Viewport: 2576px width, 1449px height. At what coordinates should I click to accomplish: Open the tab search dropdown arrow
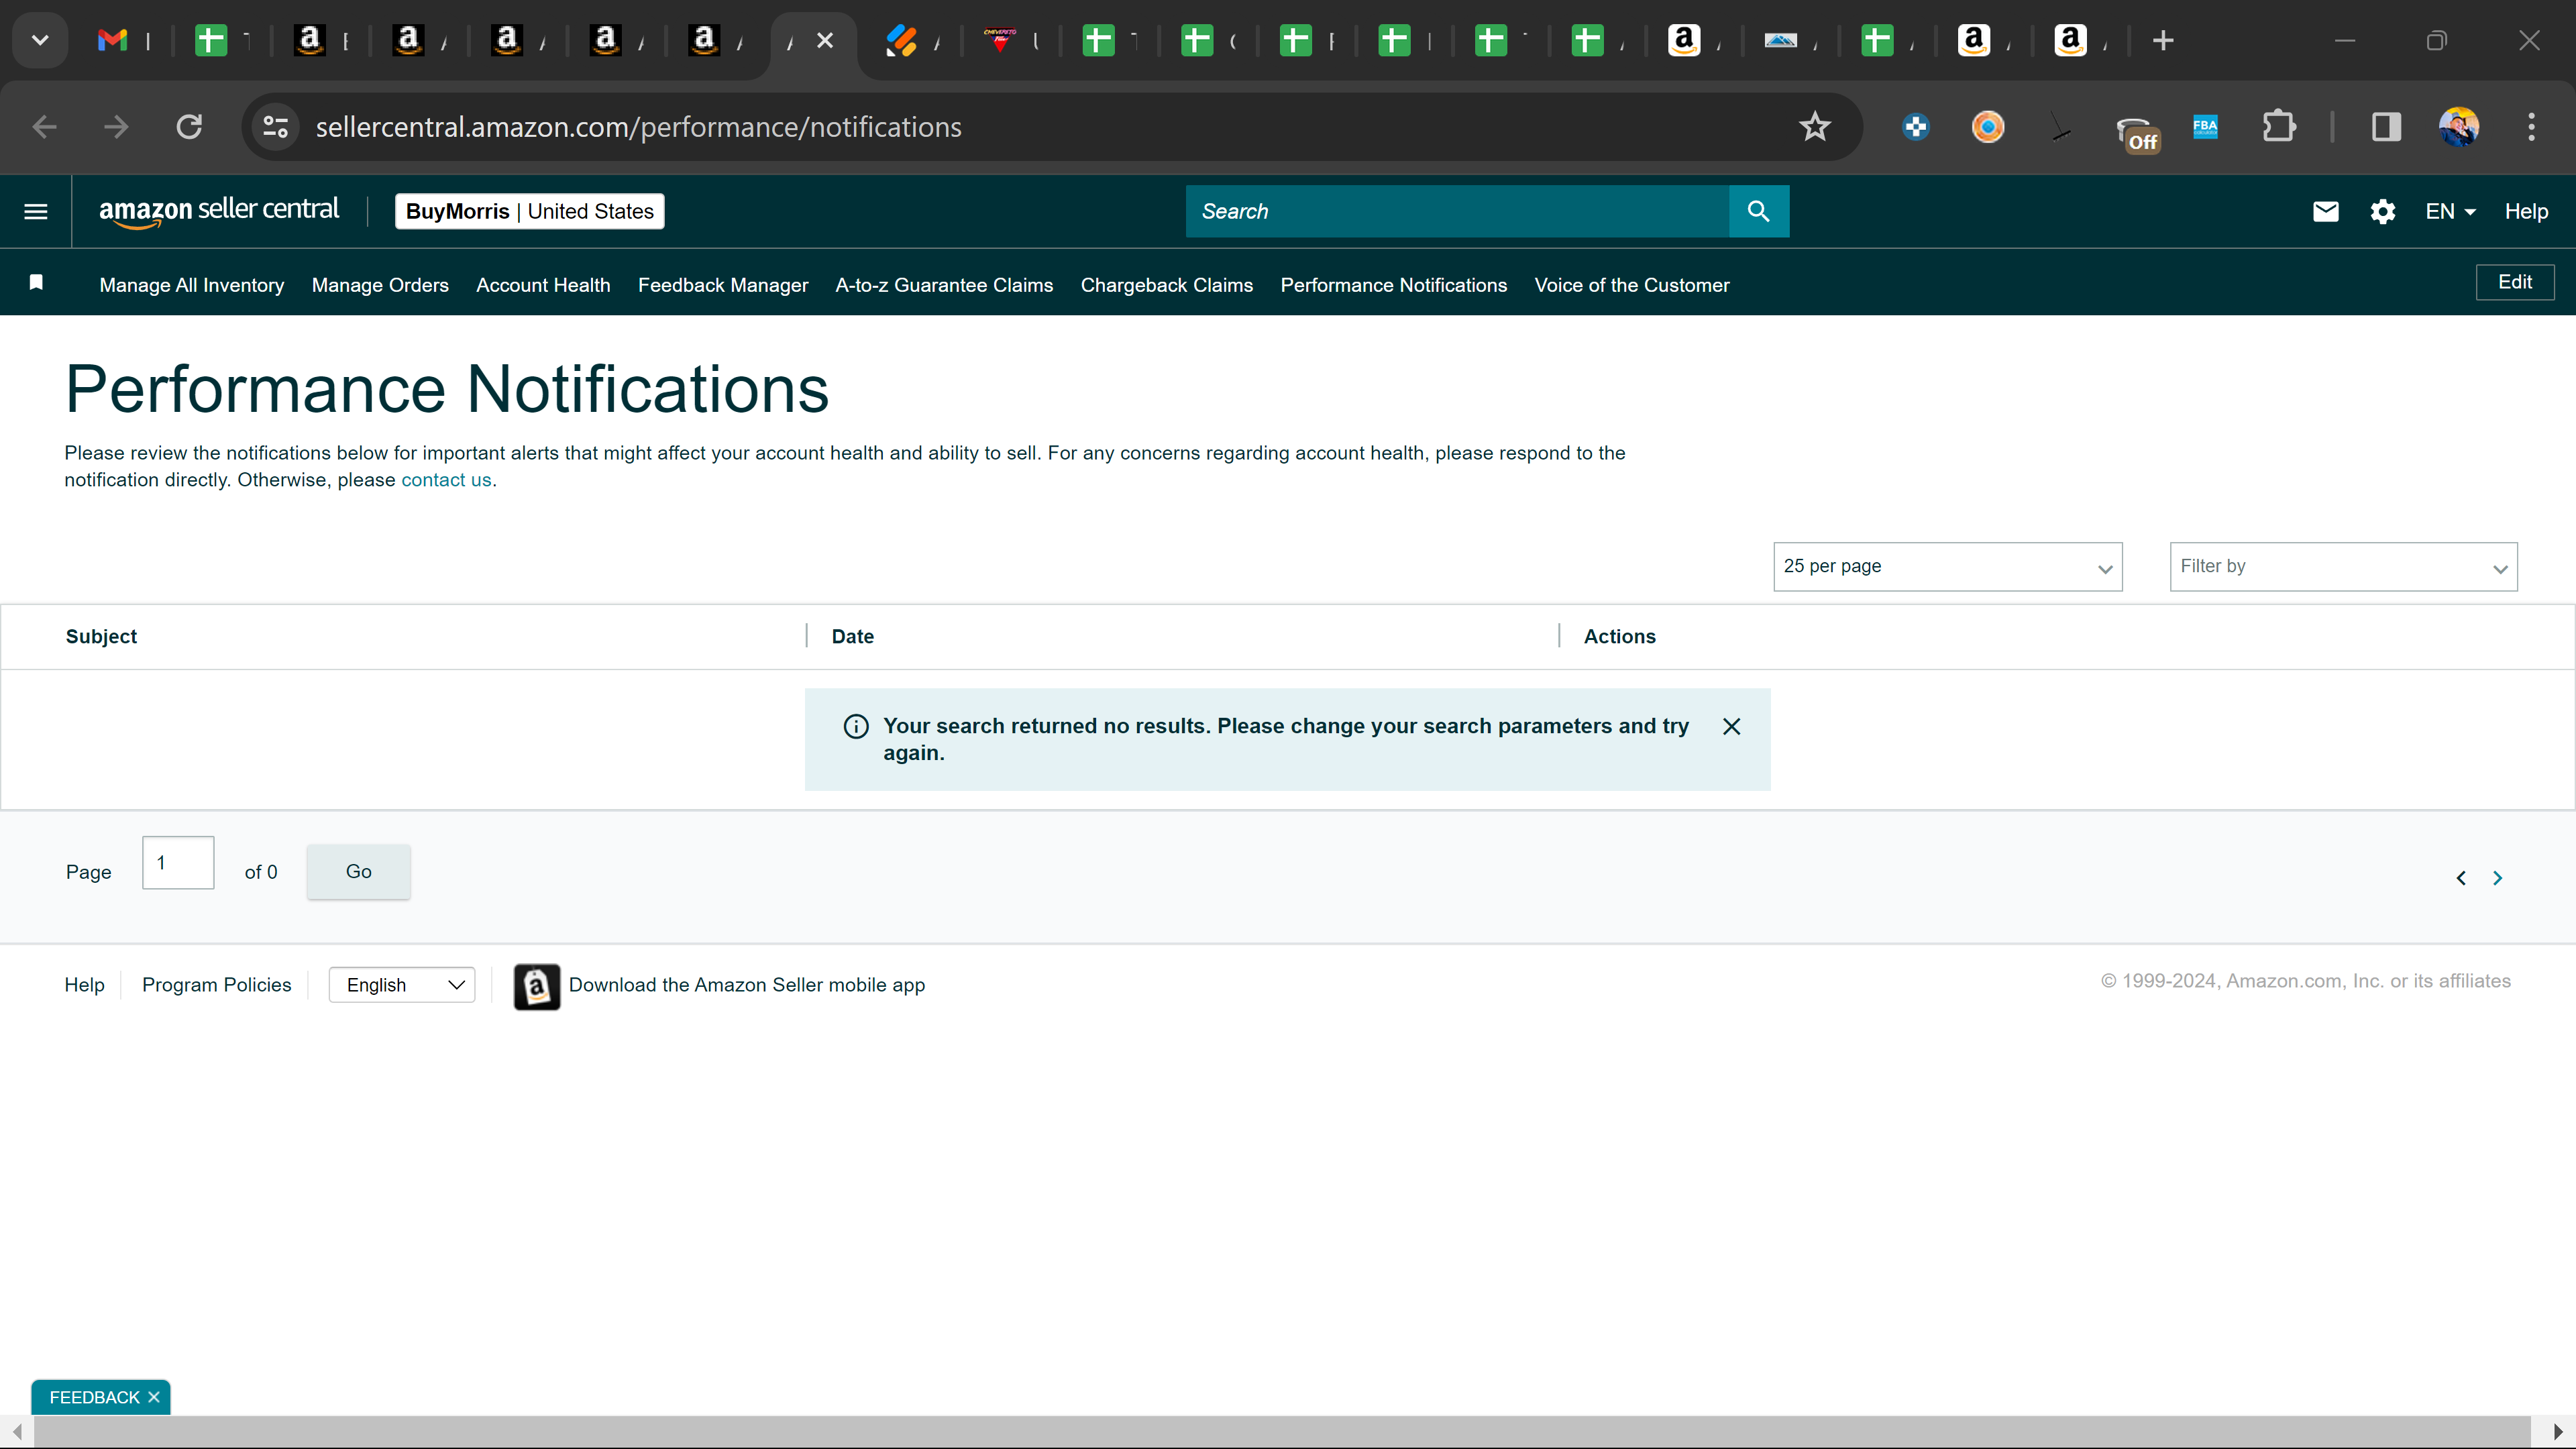click(x=40, y=41)
